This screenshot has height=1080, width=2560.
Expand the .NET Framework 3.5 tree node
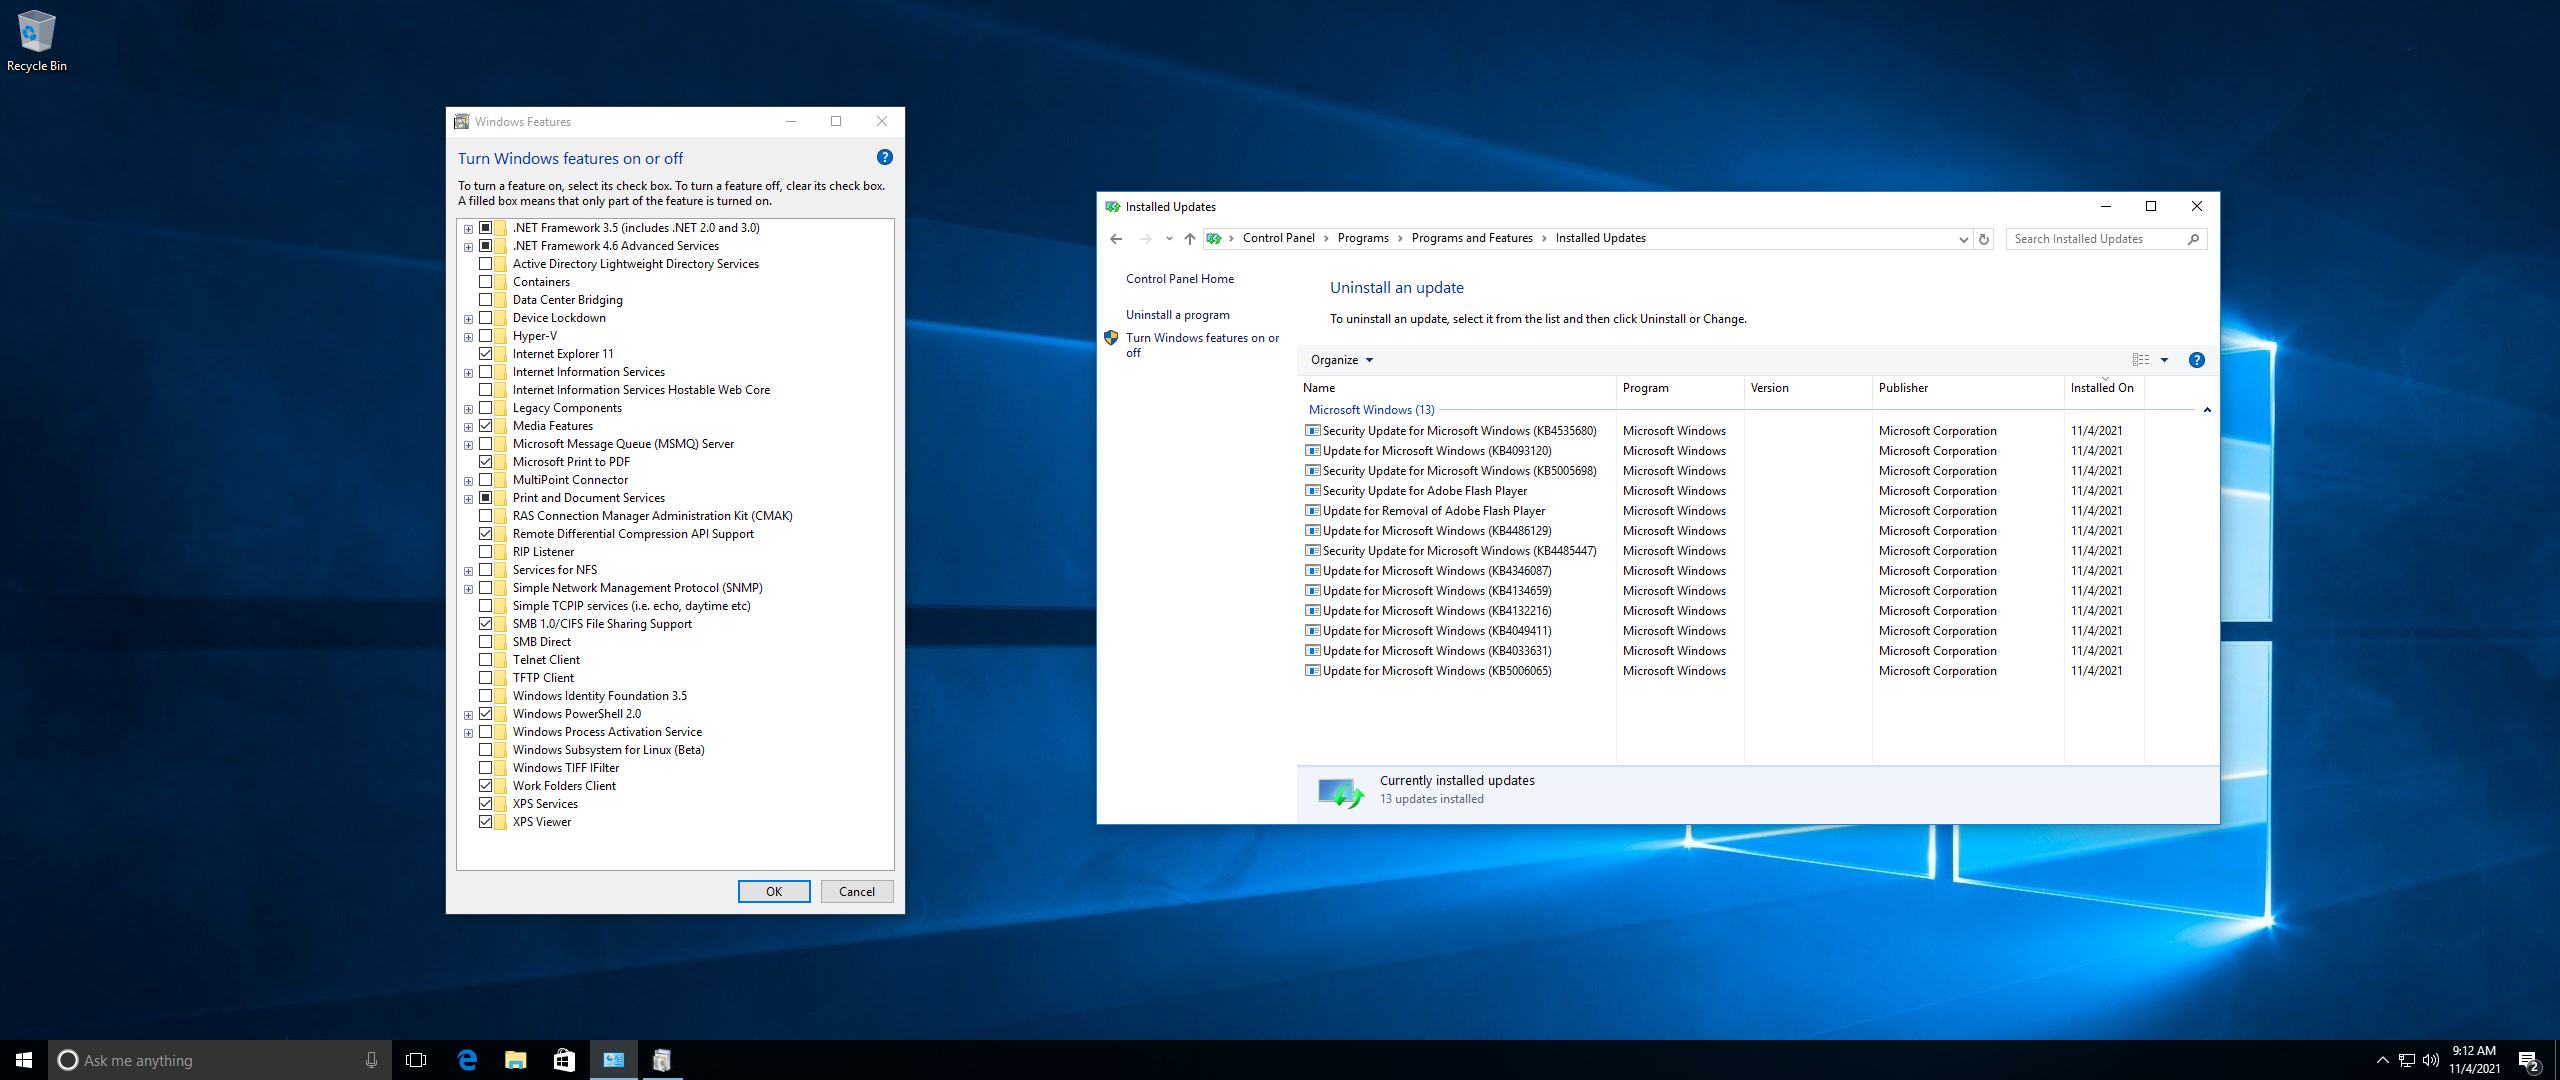coord(468,229)
